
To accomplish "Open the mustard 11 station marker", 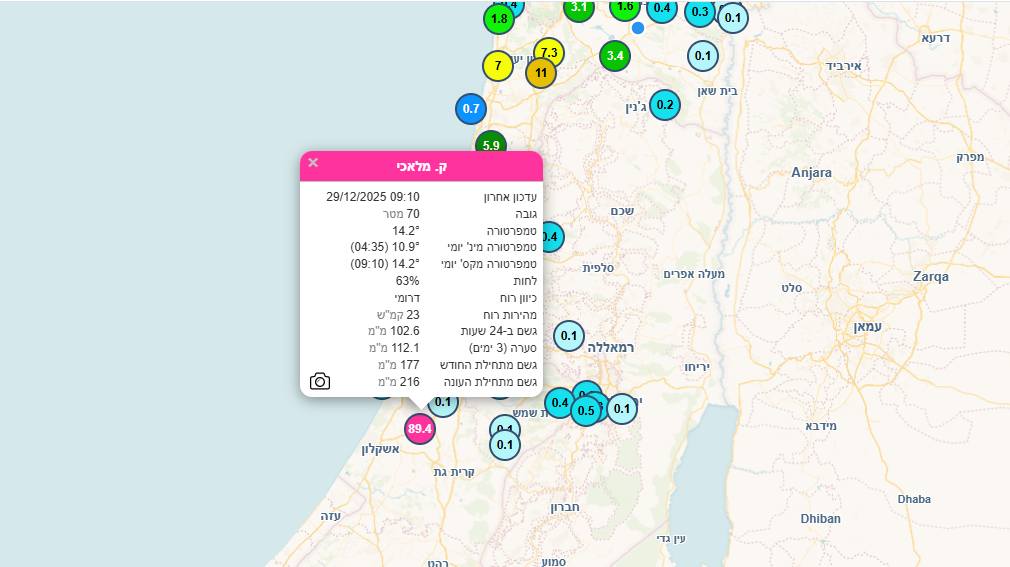I will coord(541,73).
